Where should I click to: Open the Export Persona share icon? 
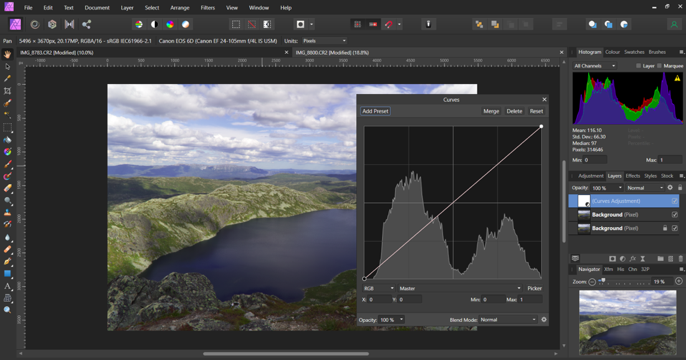click(x=86, y=24)
